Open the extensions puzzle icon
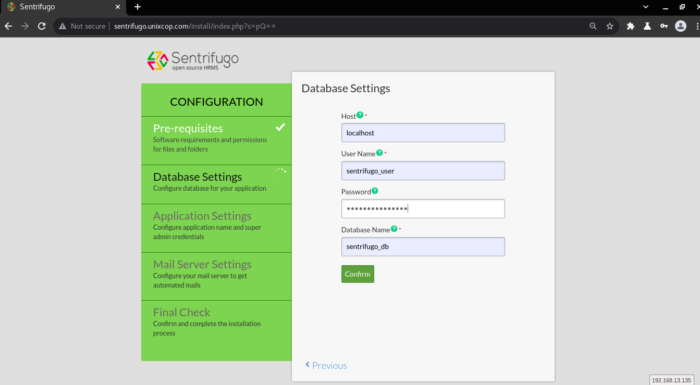 pyautogui.click(x=630, y=26)
